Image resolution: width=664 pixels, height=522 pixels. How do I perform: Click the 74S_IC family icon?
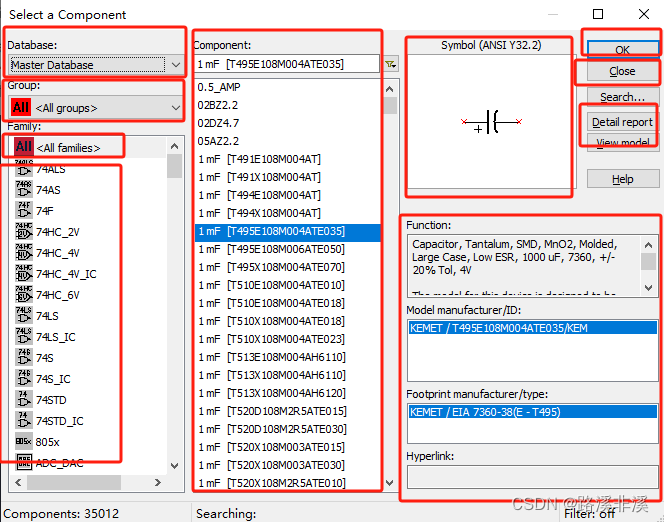point(24,378)
